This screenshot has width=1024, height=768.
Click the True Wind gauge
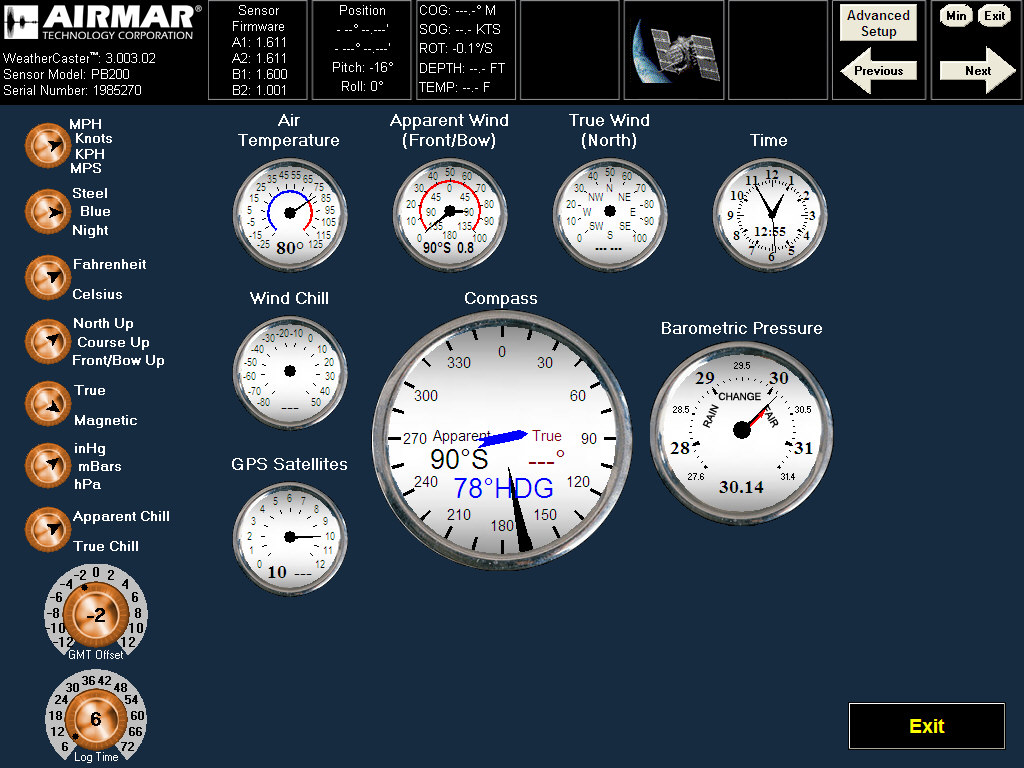[x=609, y=212]
